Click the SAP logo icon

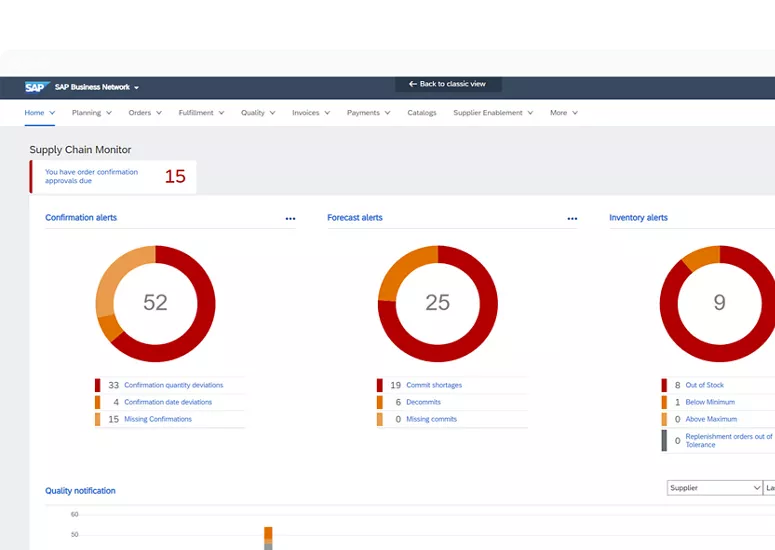[38, 87]
